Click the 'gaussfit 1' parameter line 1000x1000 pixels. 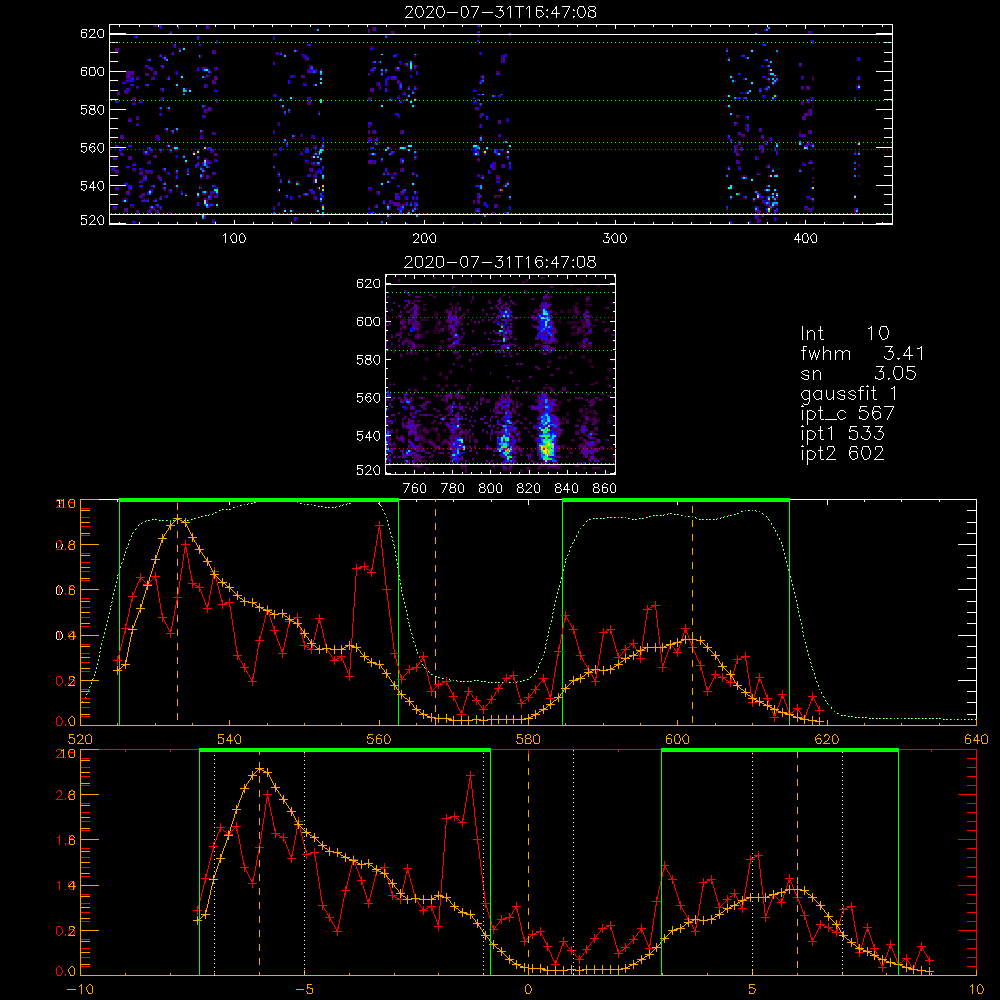pyautogui.click(x=849, y=393)
